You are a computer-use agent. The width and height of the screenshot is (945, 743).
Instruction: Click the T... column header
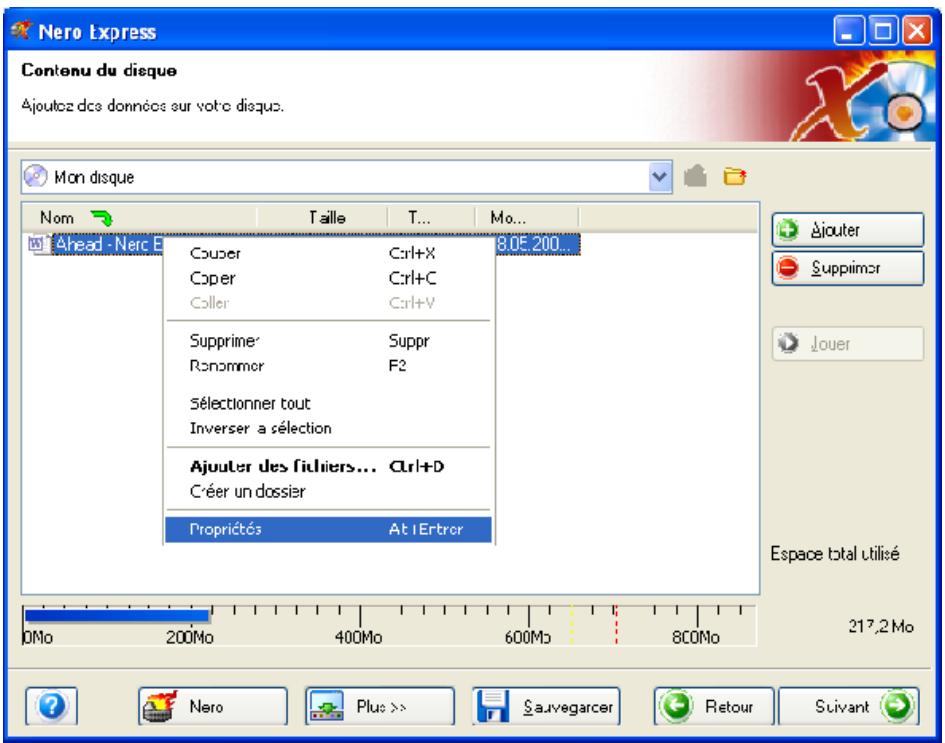pos(432,218)
